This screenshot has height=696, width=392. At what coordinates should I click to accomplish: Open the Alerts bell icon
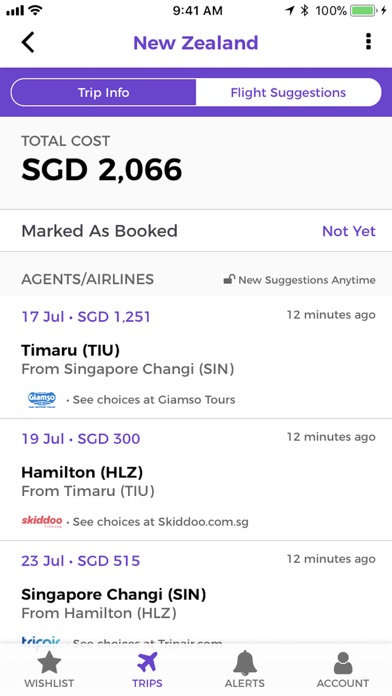point(245,663)
